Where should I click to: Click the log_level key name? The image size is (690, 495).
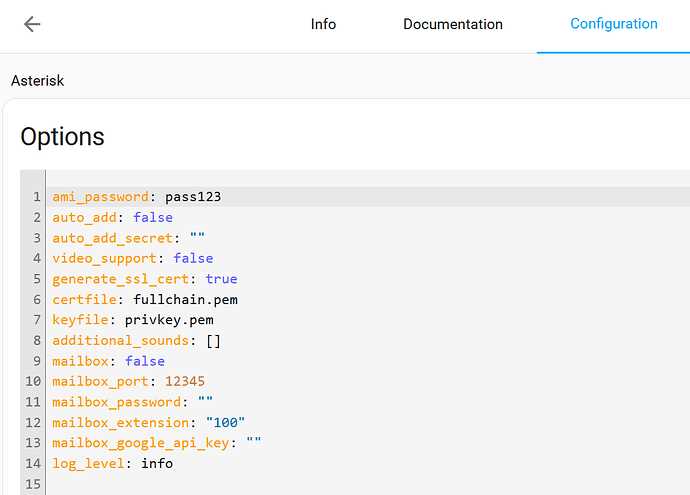point(88,463)
